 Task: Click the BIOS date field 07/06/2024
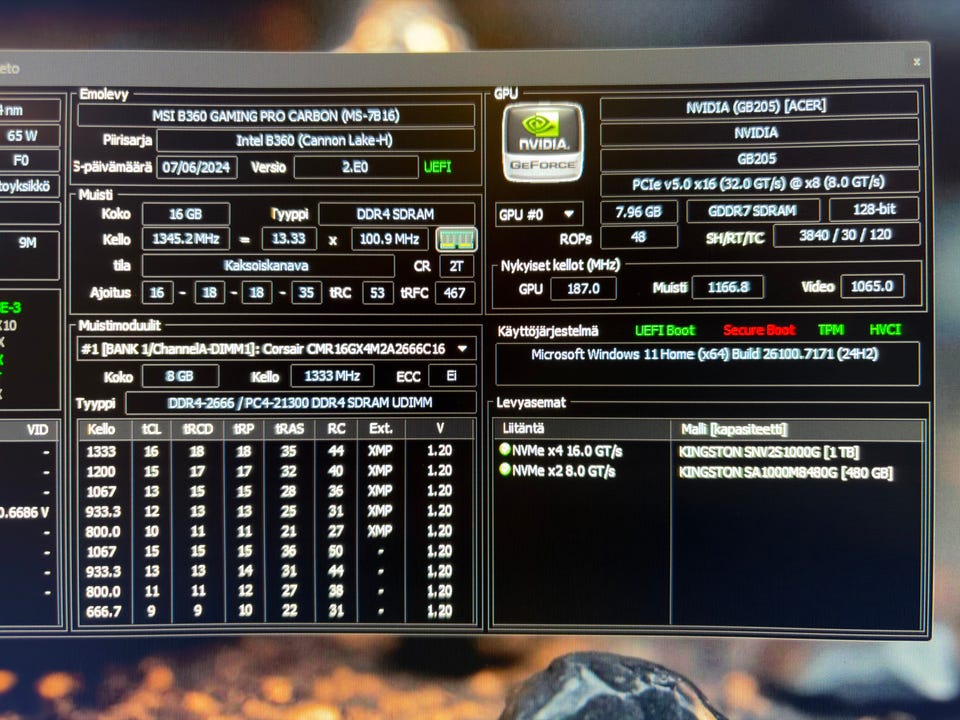pos(197,167)
